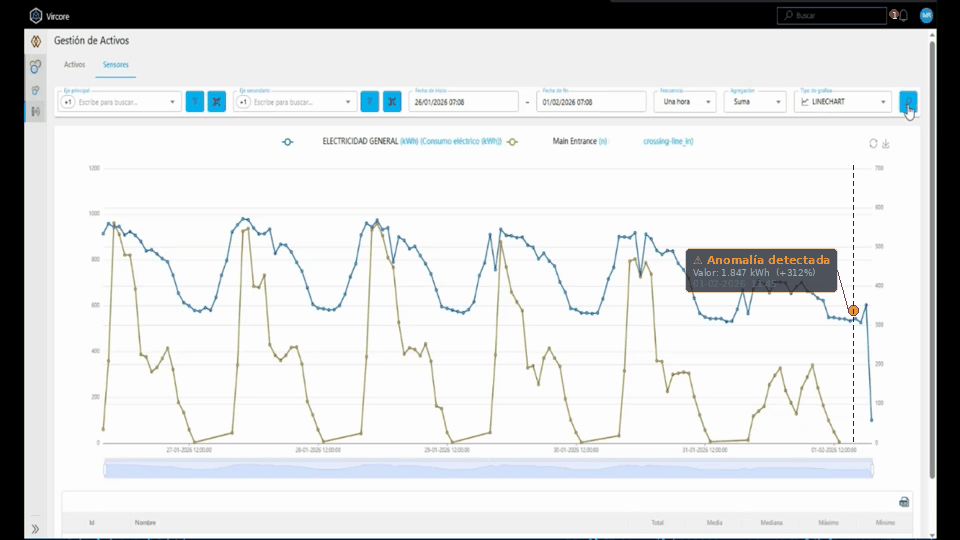Click the +1 chip in Eje principal
Image resolution: width=960 pixels, height=540 pixels.
(x=68, y=102)
